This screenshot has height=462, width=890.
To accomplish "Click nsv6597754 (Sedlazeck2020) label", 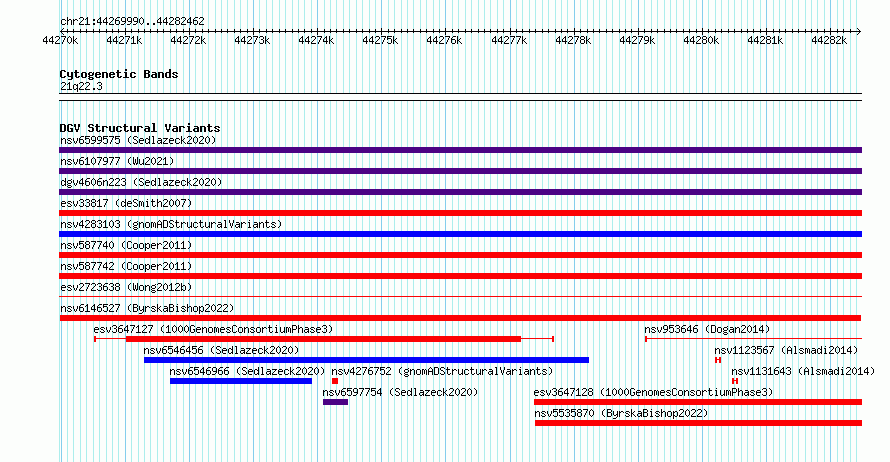I will [x=400, y=392].
